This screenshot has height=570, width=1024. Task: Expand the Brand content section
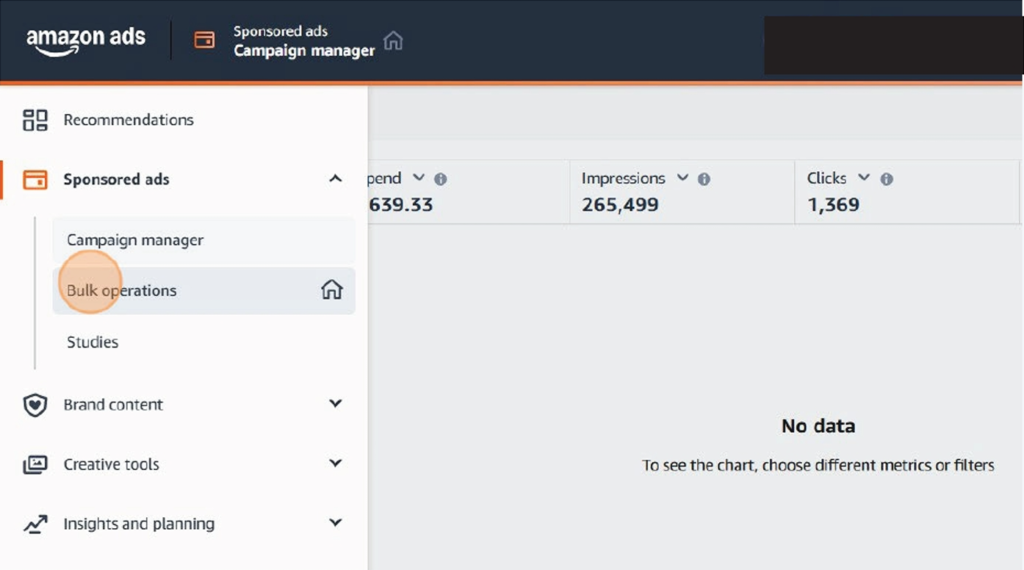click(335, 404)
